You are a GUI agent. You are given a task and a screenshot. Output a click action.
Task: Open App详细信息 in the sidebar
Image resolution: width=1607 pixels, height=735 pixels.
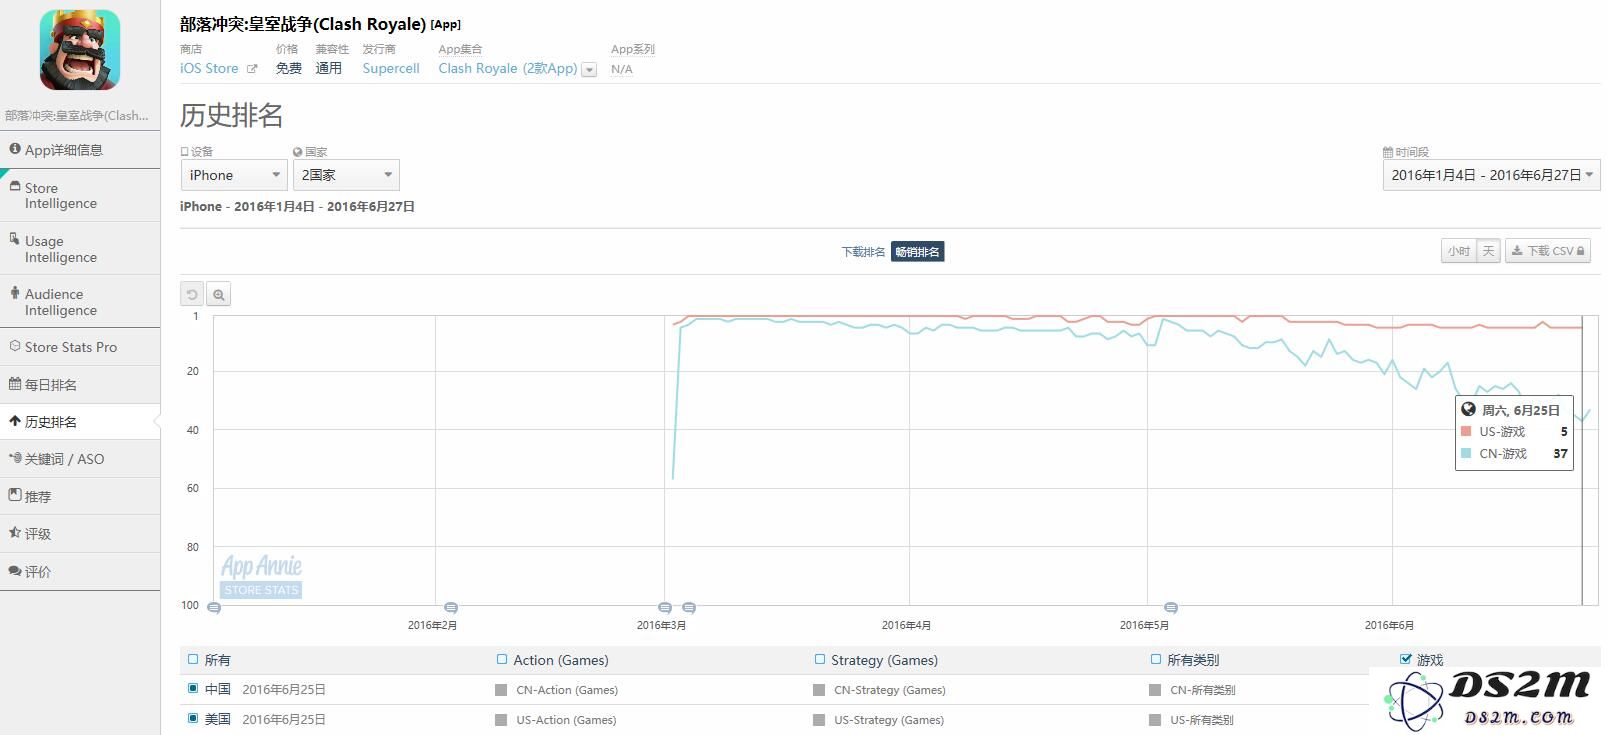[x=80, y=150]
